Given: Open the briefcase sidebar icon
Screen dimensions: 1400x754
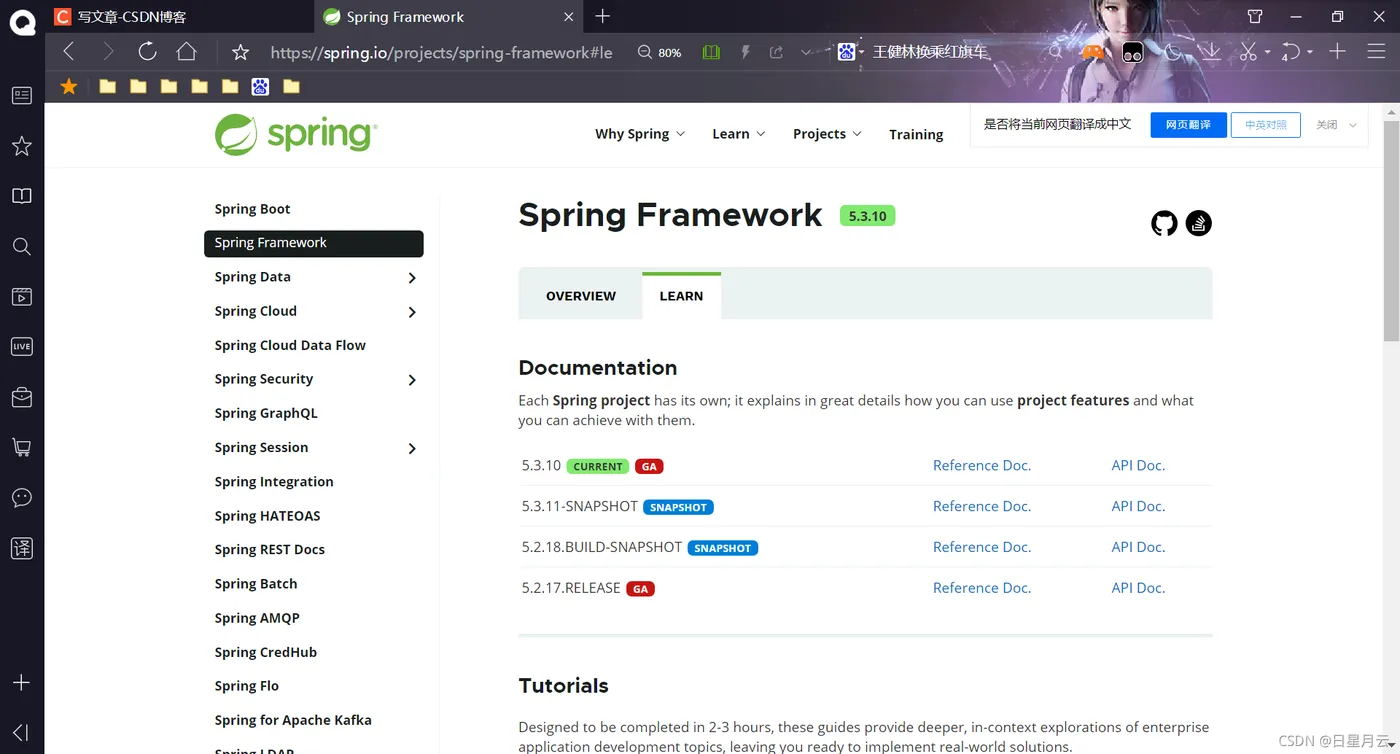Looking at the screenshot, I should pos(21,397).
